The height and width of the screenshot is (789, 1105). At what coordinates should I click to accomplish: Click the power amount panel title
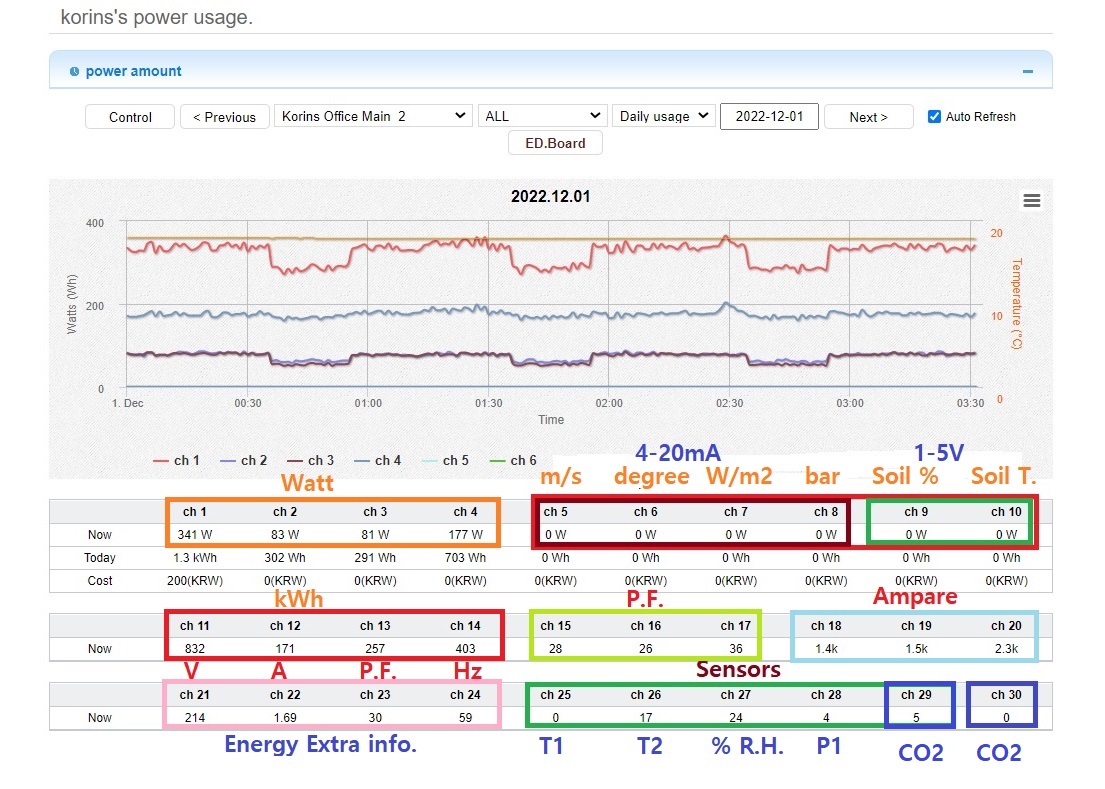[x=133, y=72]
